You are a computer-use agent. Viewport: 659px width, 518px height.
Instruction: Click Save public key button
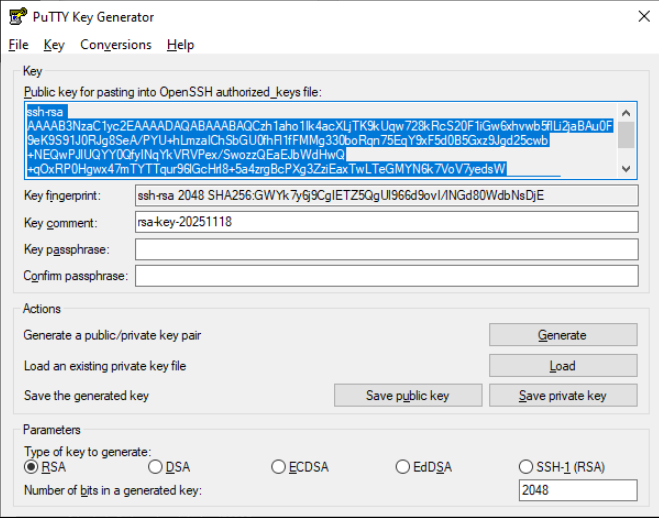click(407, 396)
